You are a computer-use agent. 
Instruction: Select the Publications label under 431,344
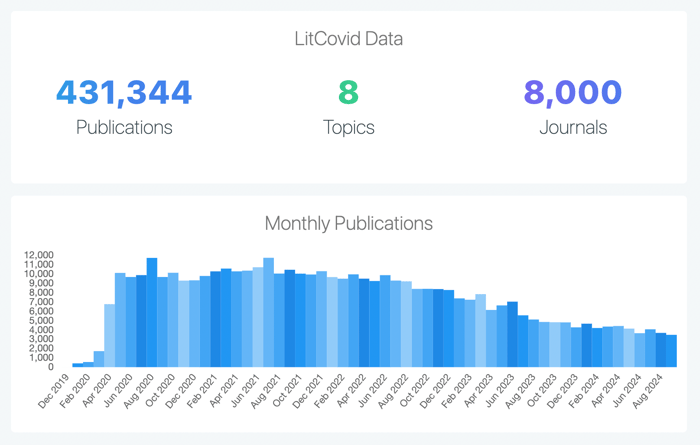[124, 128]
